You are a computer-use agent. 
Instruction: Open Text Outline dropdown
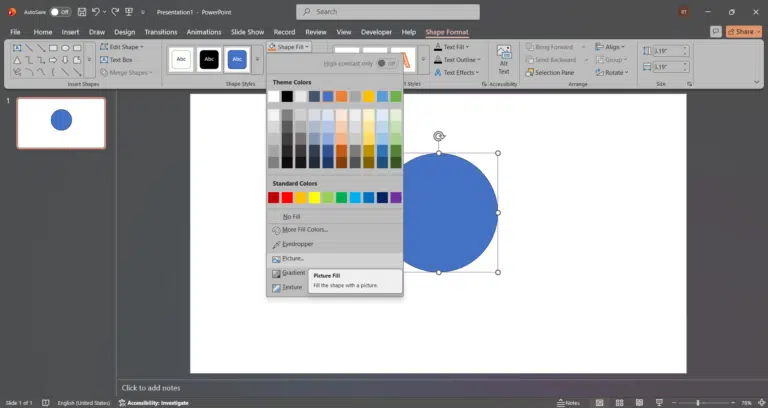click(457, 60)
